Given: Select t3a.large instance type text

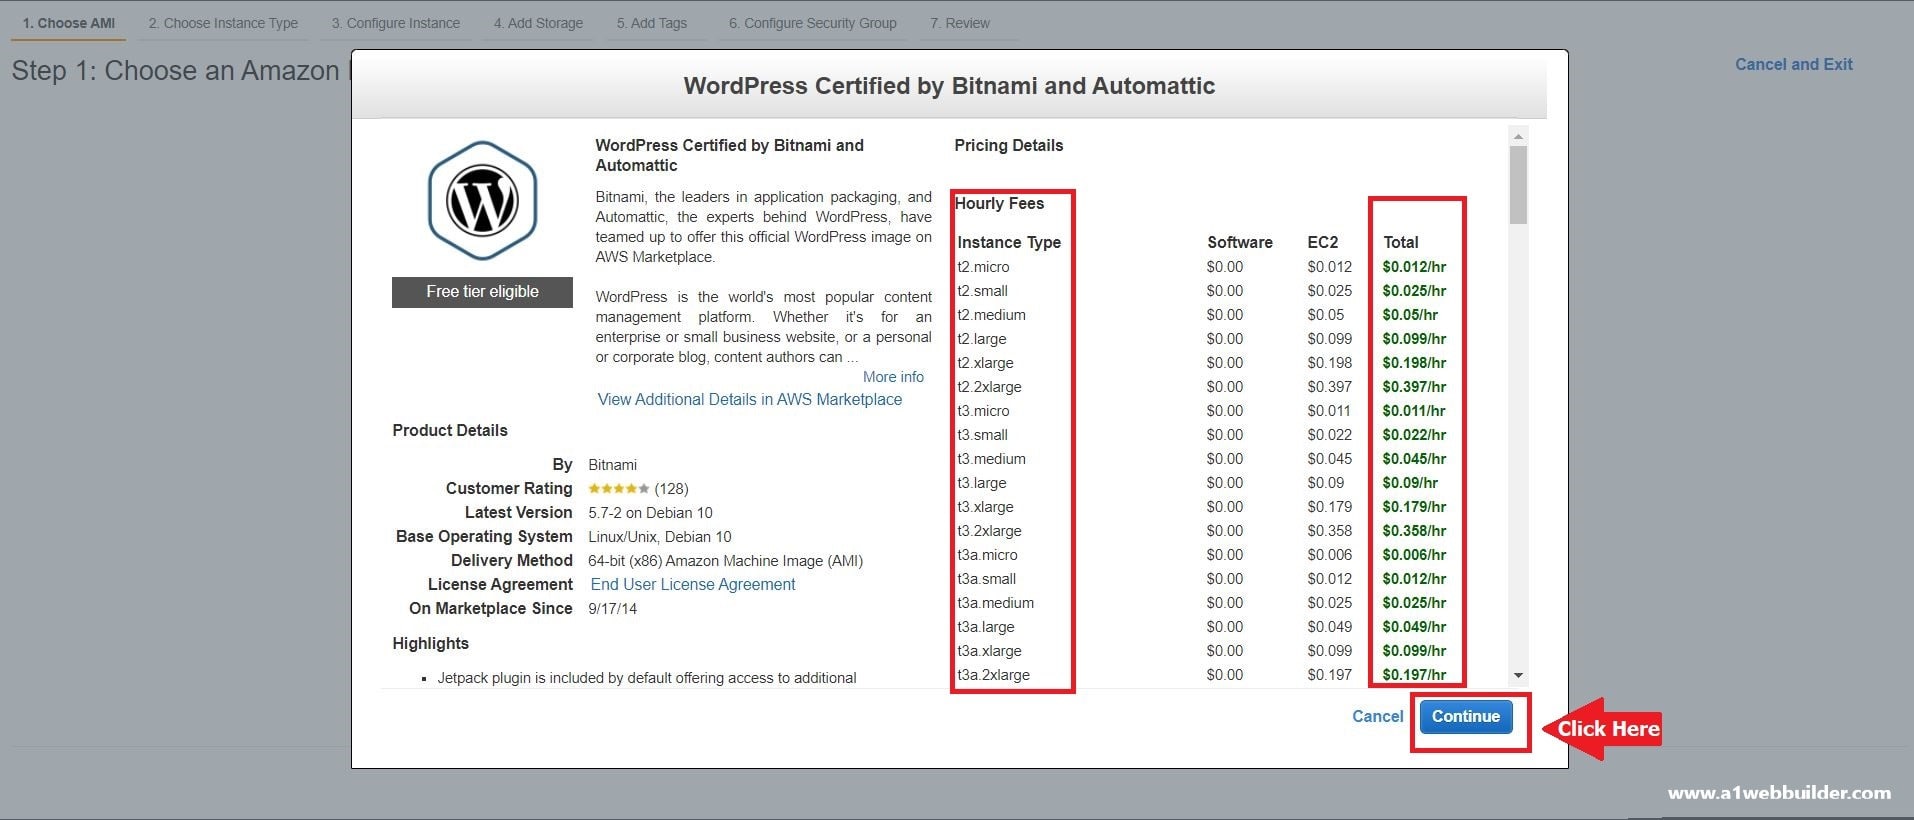Looking at the screenshot, I should point(985,627).
